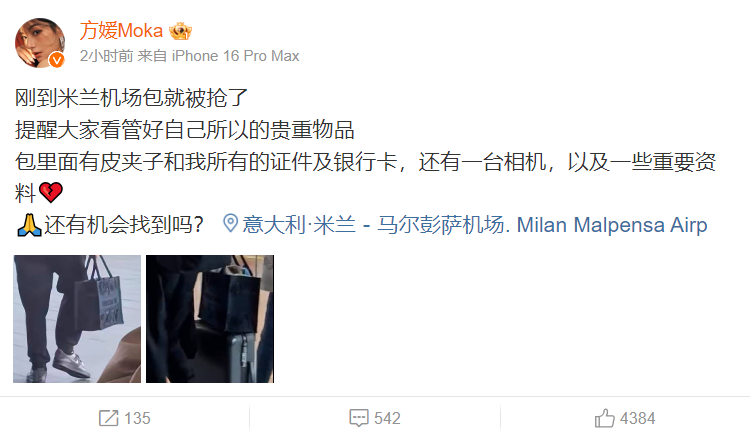
Task: Open 方媛Moka username link
Action: click(121, 31)
